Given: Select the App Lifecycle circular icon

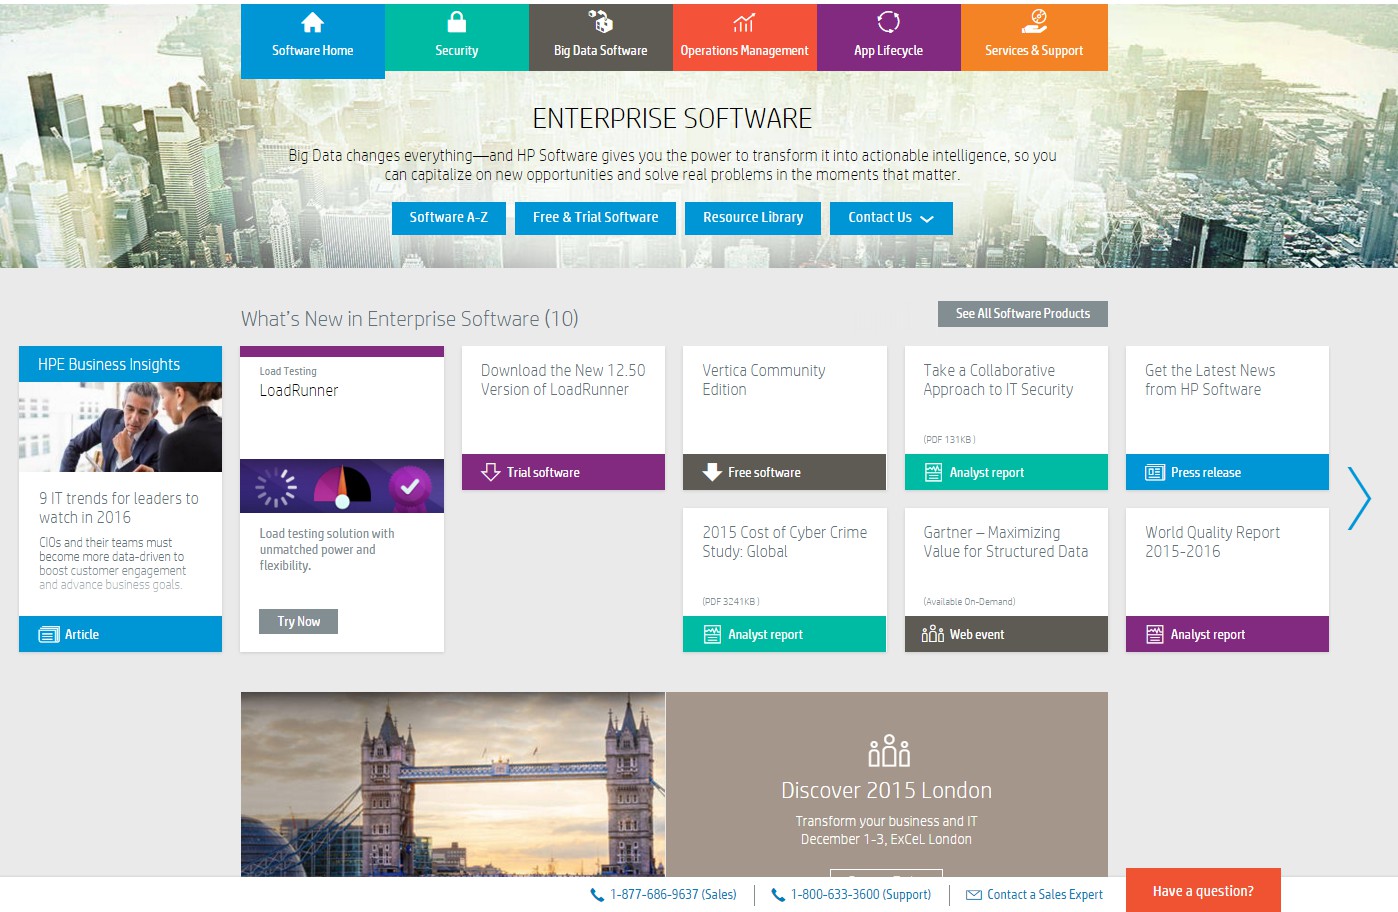Looking at the screenshot, I should pos(888,22).
